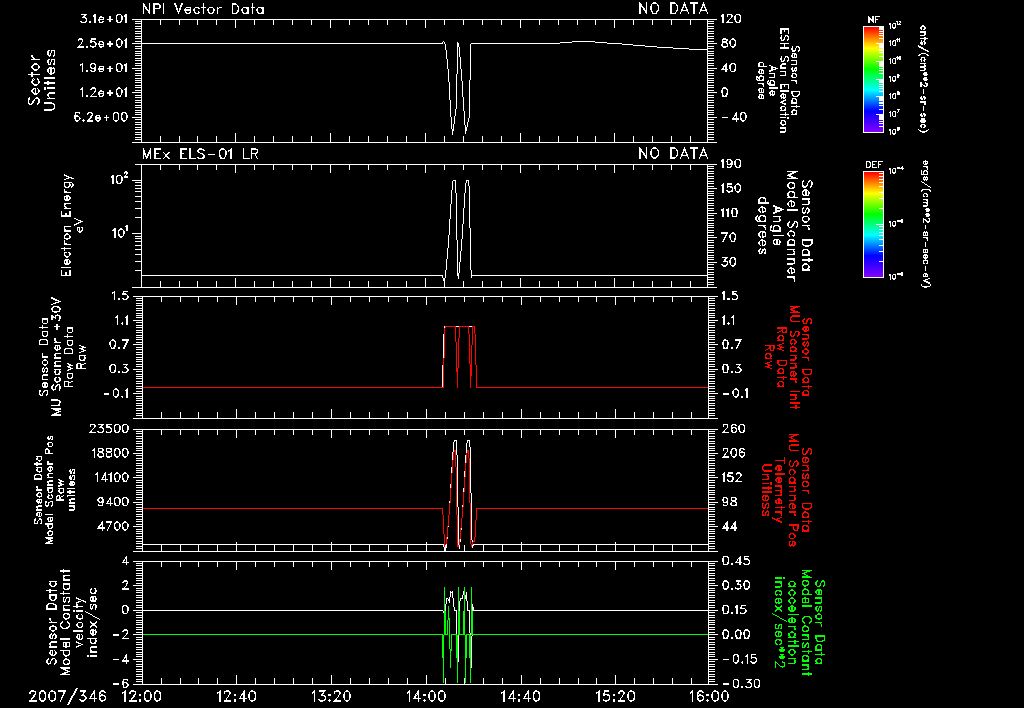Click the green 'Model Constant acceleration' axis title
The image size is (1024, 708).
pos(799,622)
